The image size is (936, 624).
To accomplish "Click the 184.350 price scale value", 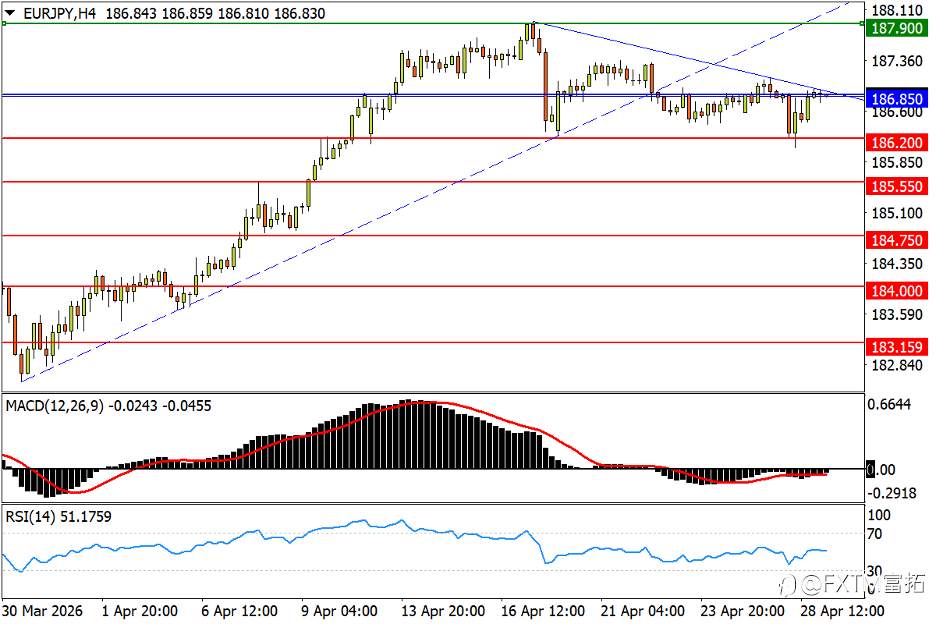I will tap(897, 263).
